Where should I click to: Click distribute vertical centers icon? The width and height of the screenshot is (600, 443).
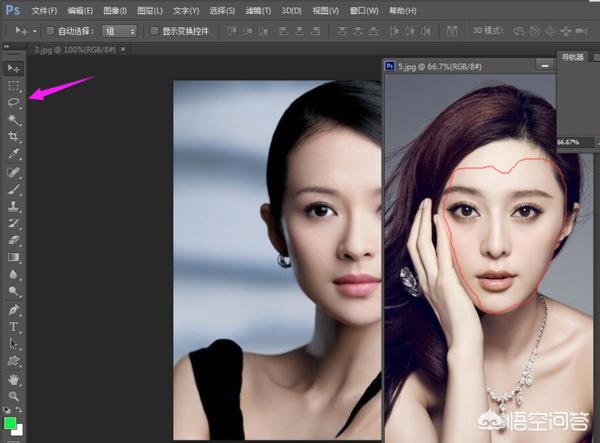(x=358, y=31)
